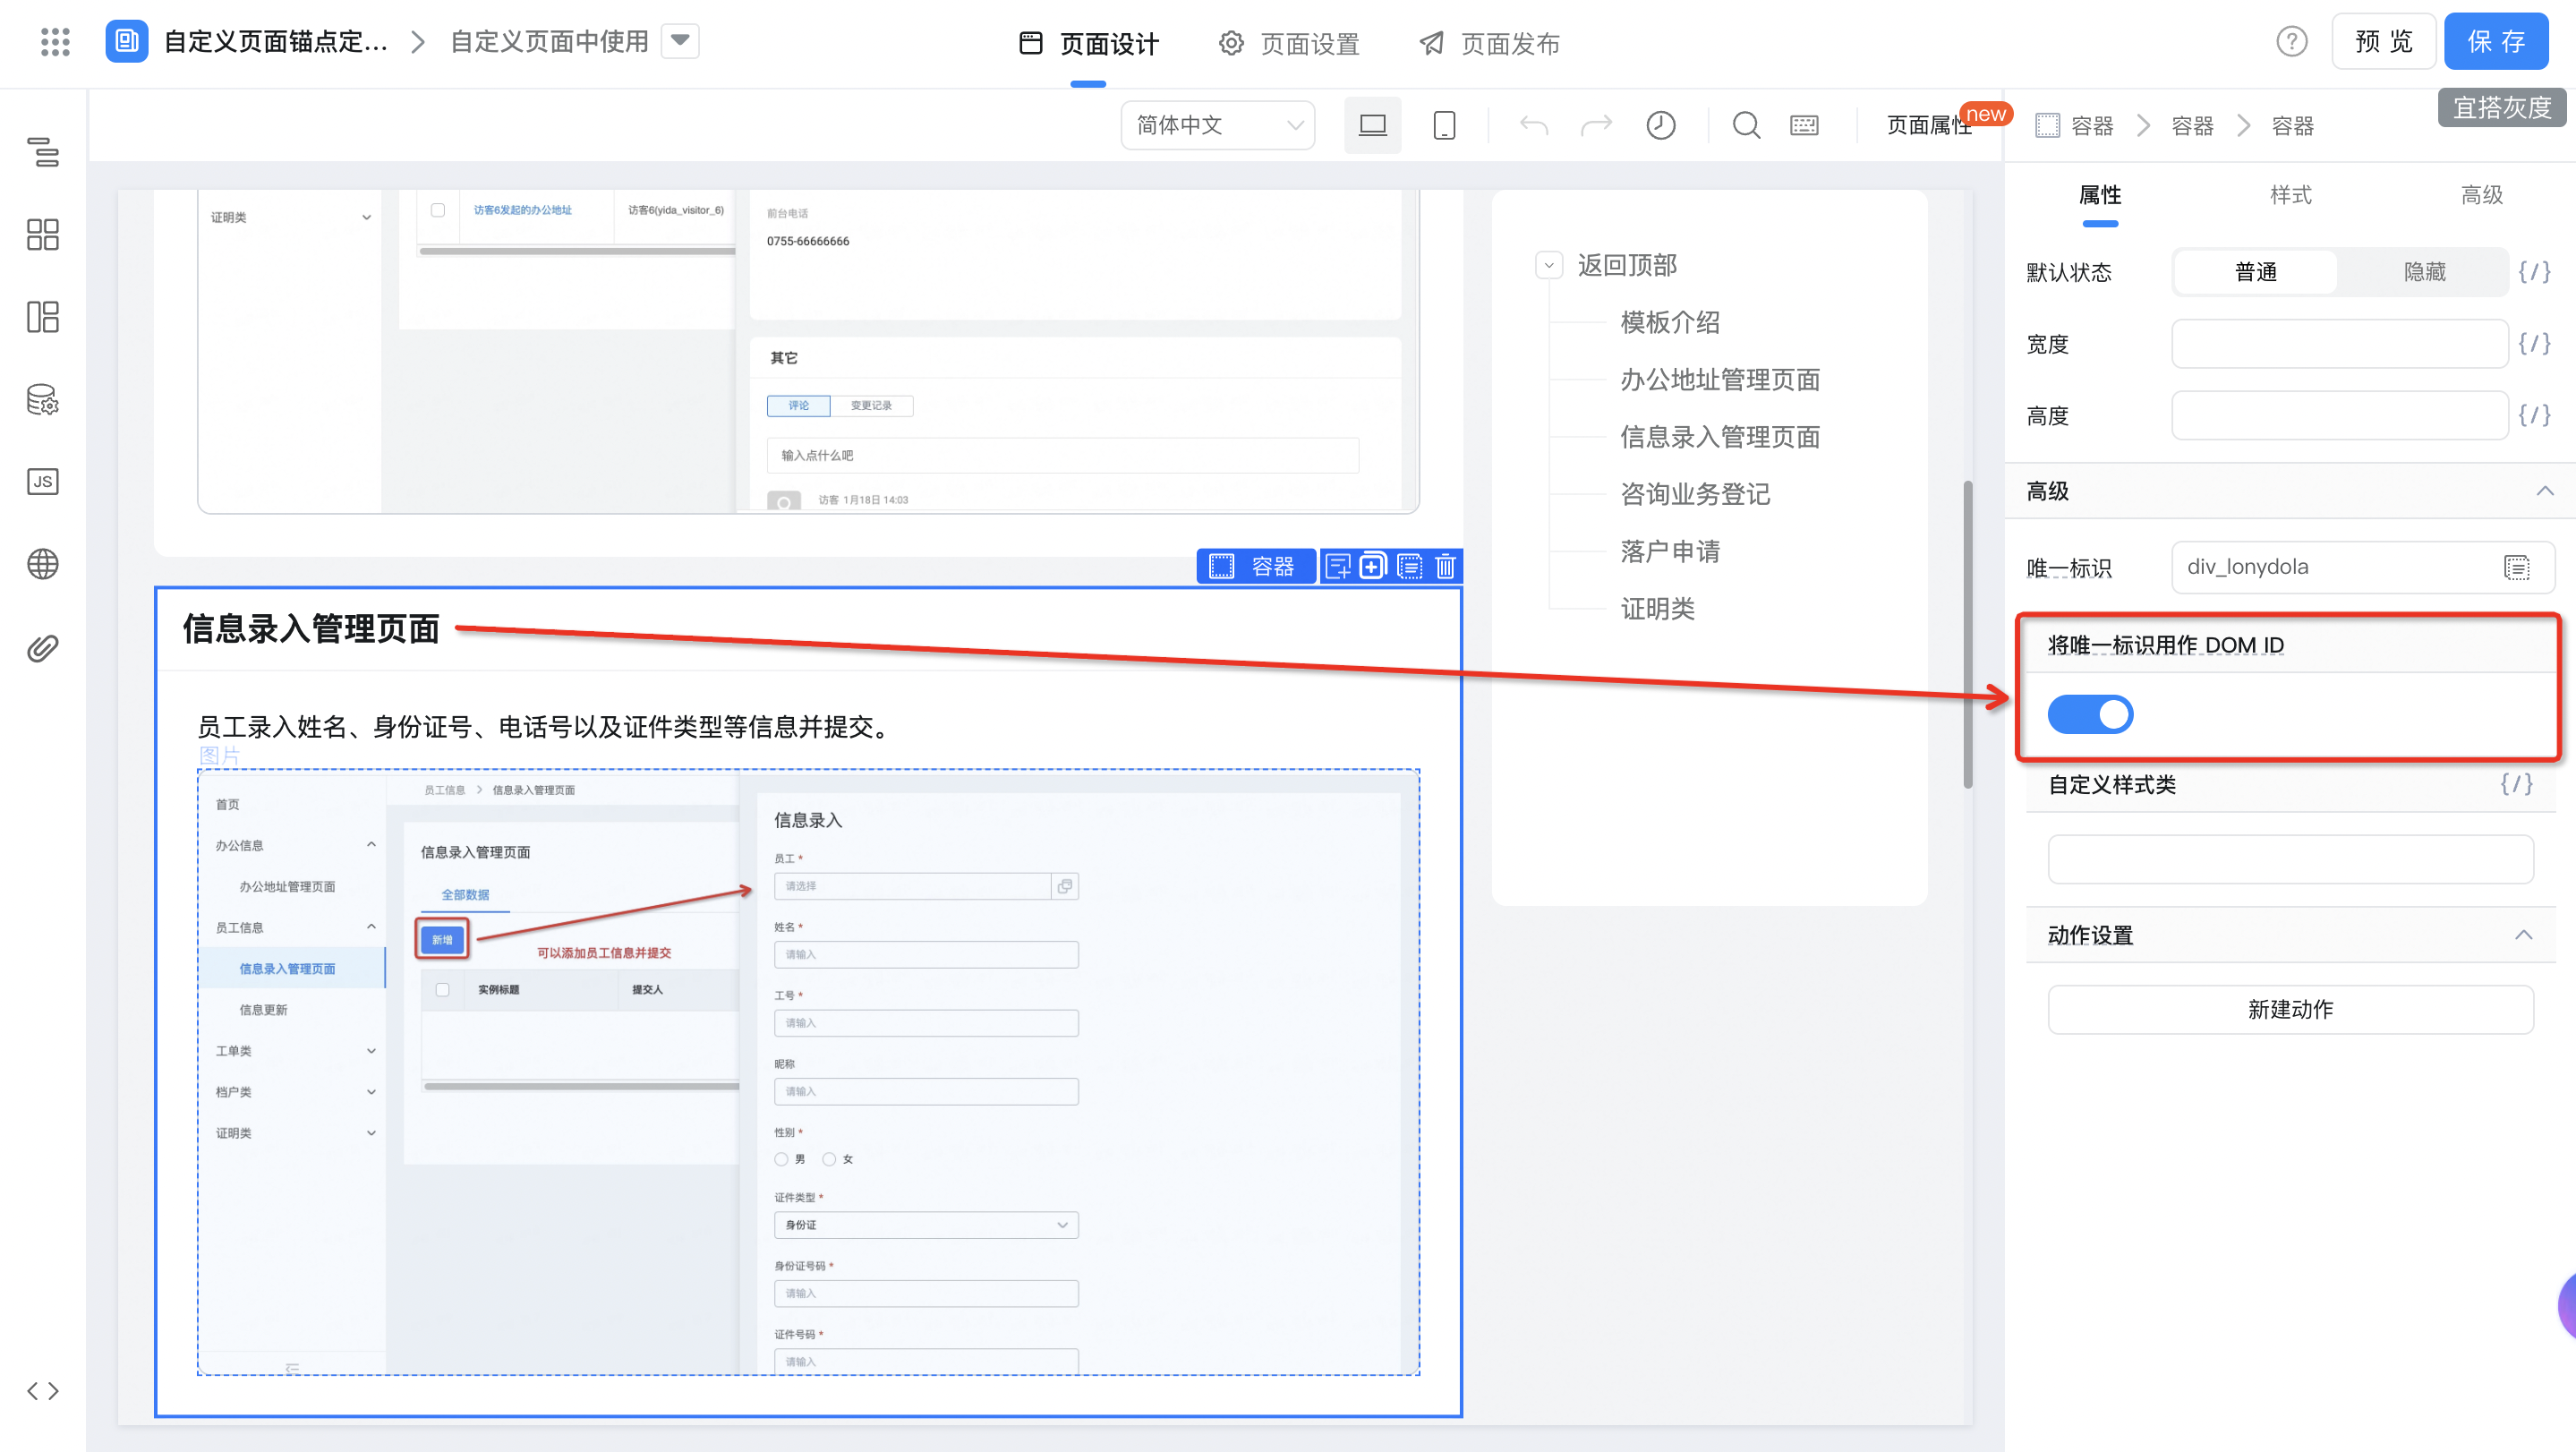Click the 预览 preview button

(x=2384, y=41)
